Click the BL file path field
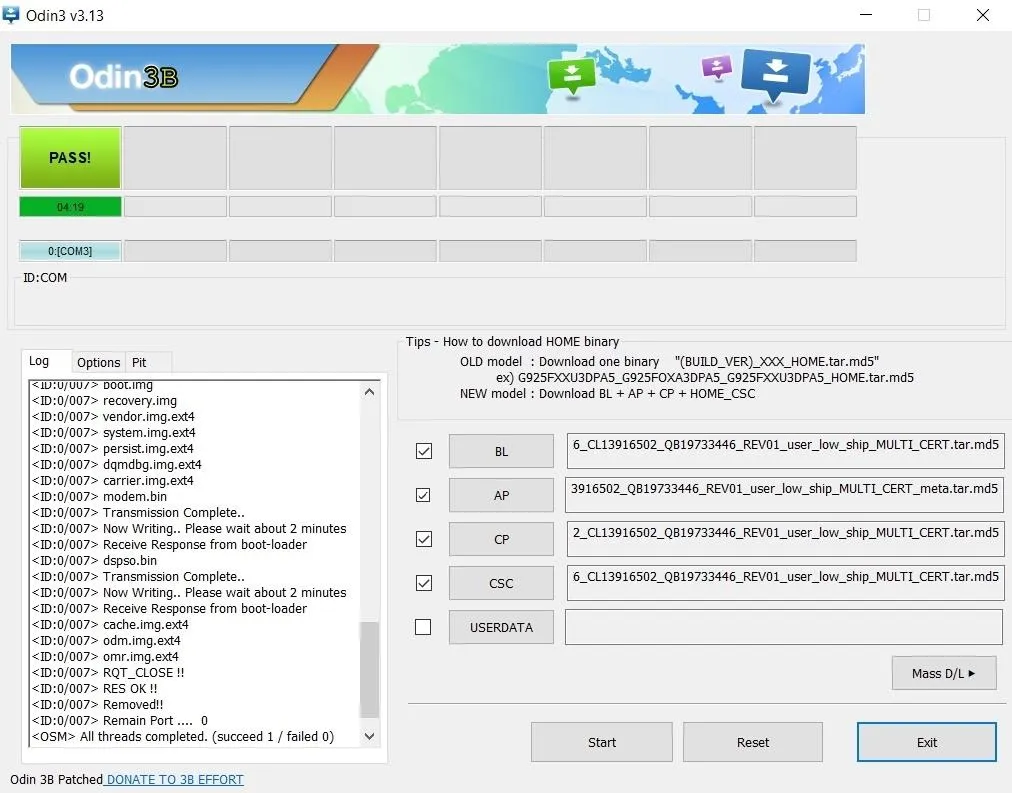This screenshot has width=1012, height=793. [785, 451]
